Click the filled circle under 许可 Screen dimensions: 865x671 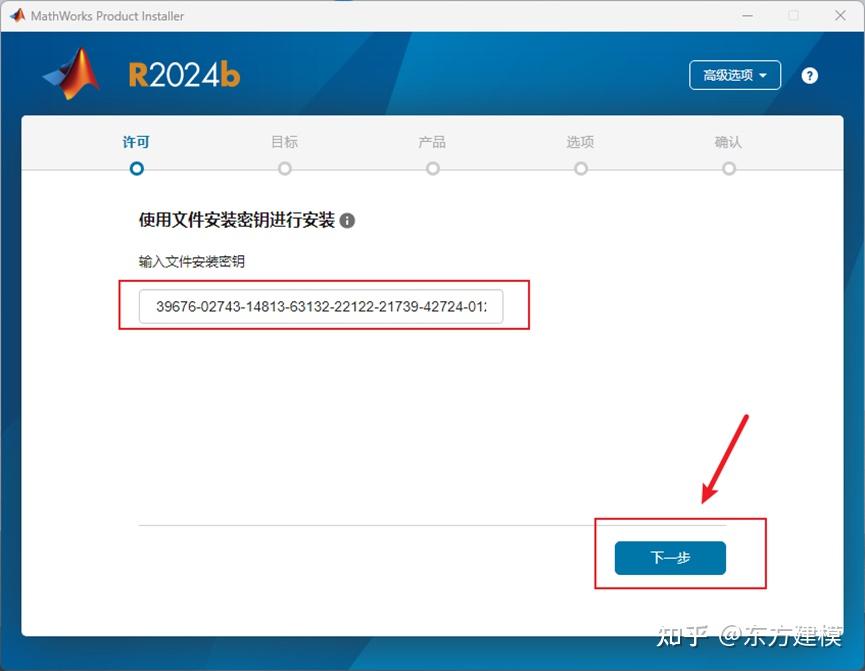136,169
